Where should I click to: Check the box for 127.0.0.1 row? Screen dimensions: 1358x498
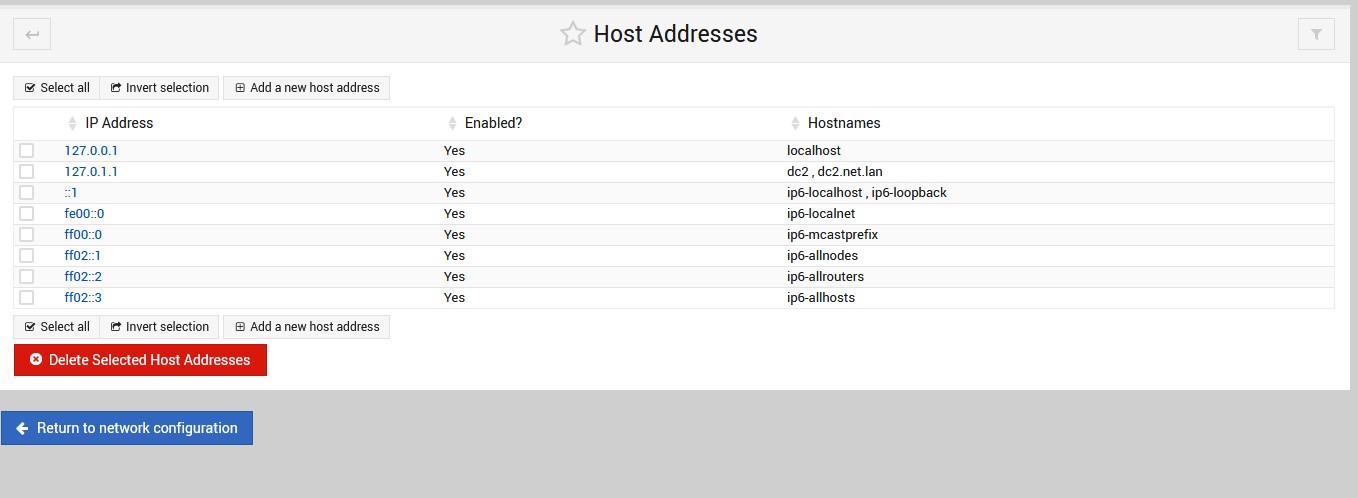click(x=27, y=151)
